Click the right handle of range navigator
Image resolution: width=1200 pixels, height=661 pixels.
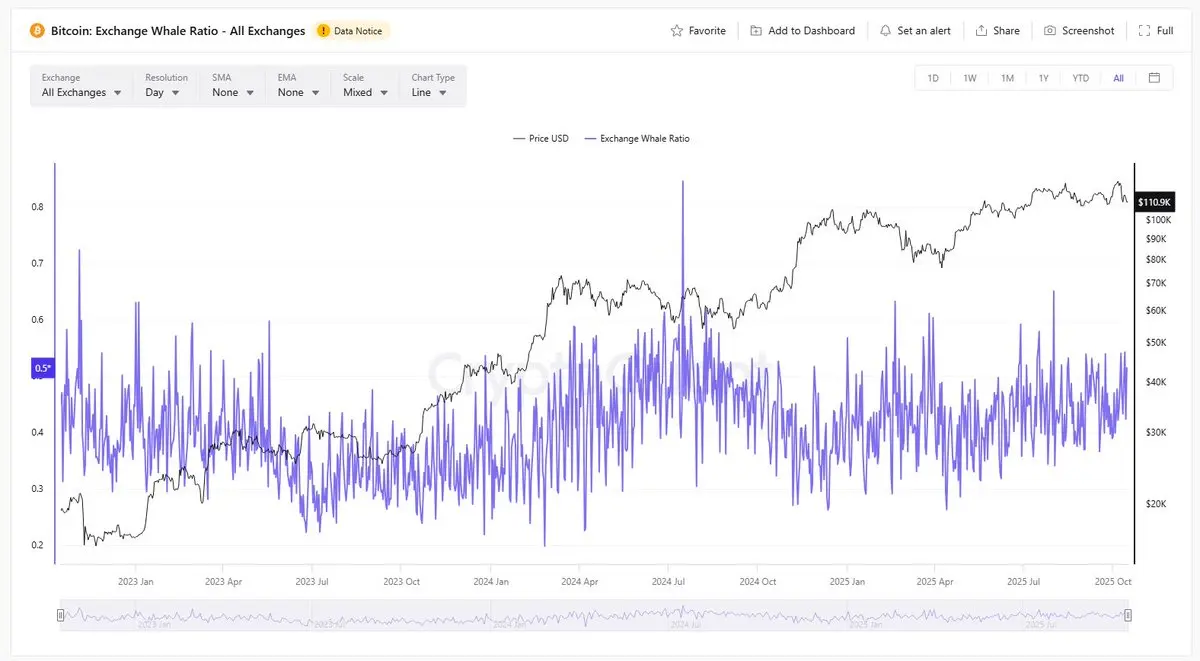point(1128,615)
